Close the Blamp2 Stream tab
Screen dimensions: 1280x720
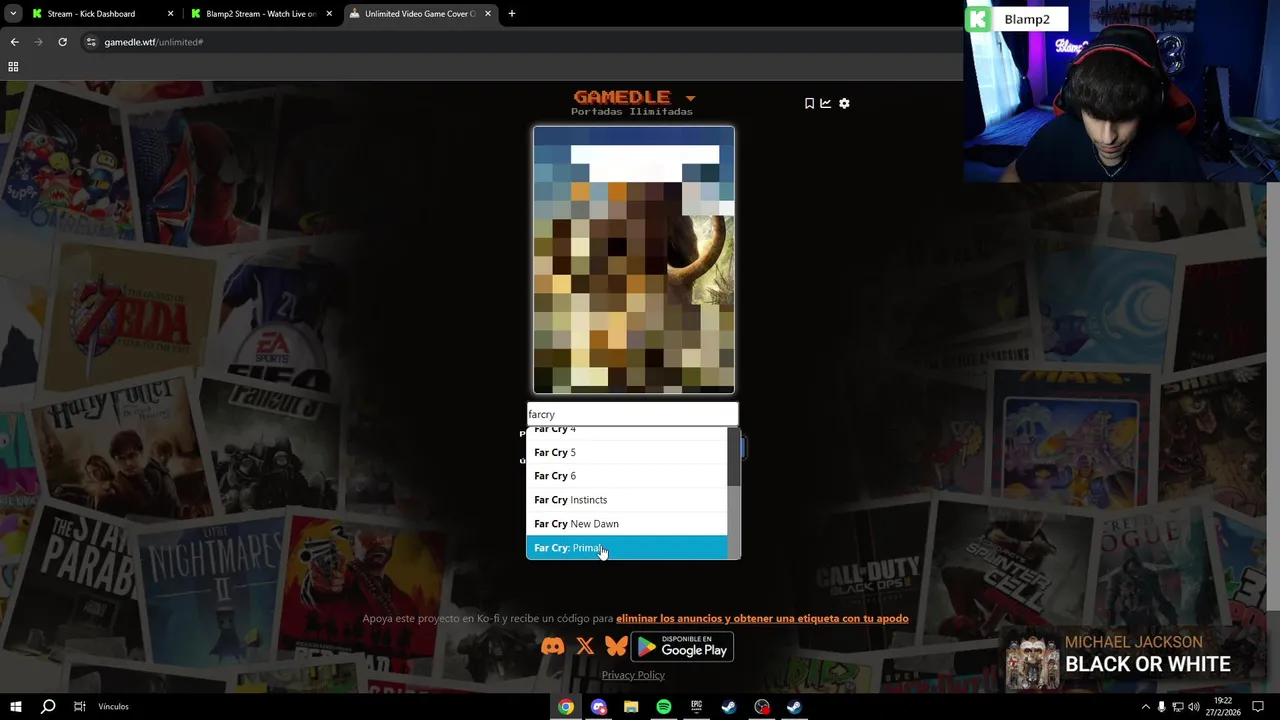click(329, 14)
